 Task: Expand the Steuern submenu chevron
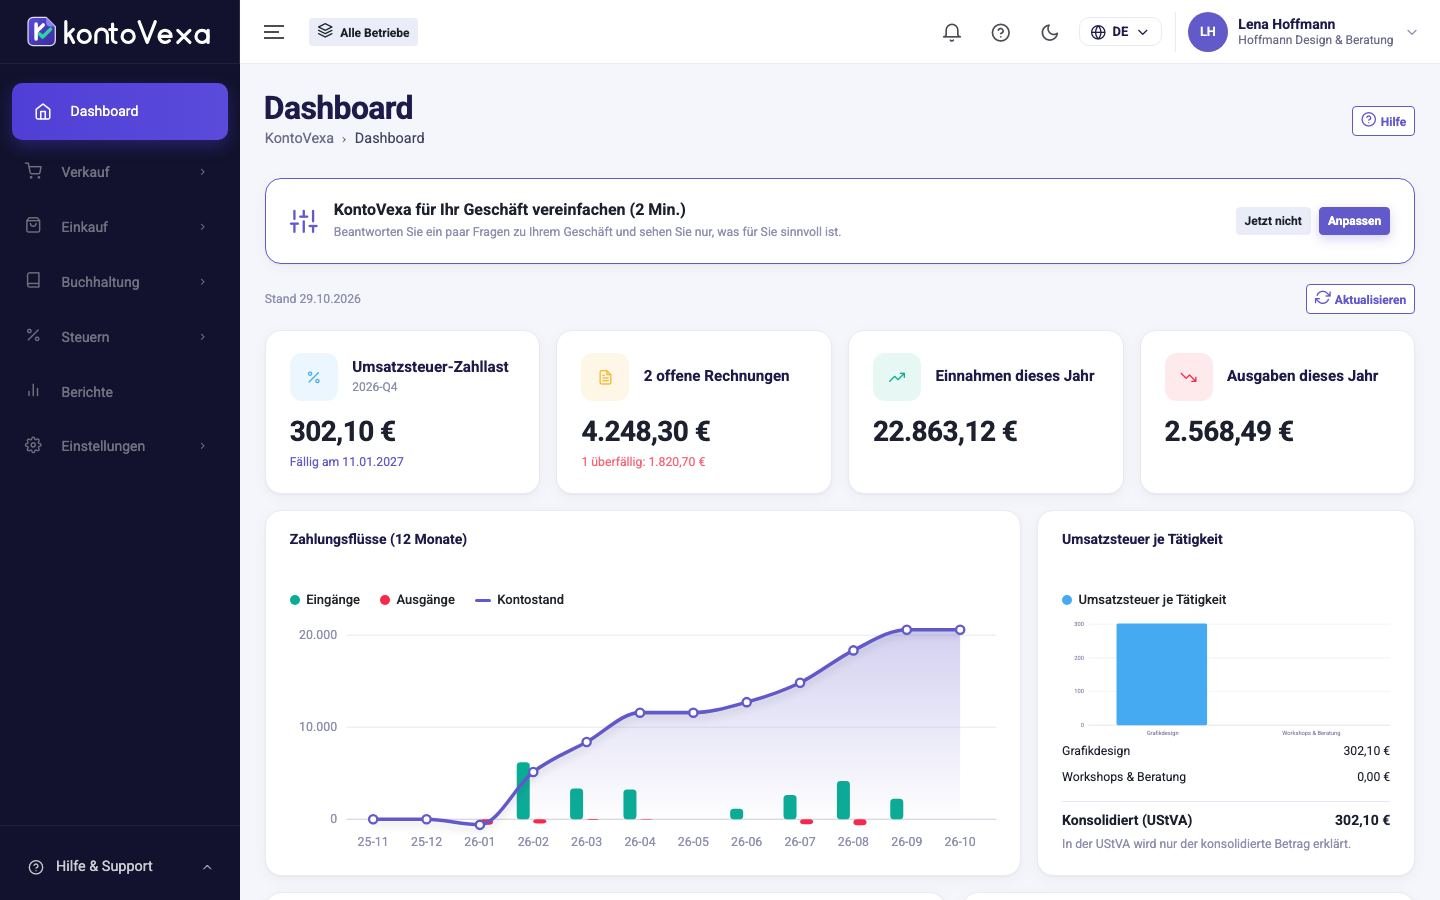[202, 337]
